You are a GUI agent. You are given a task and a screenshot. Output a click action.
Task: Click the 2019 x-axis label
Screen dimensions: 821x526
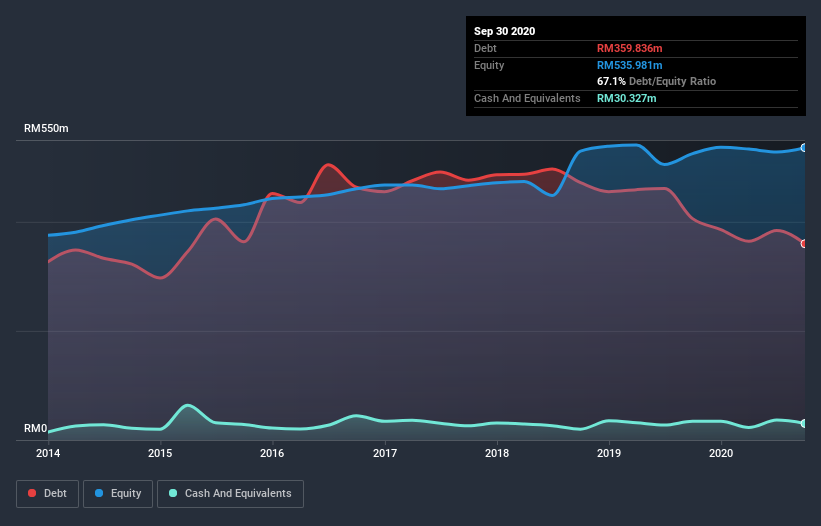609,453
